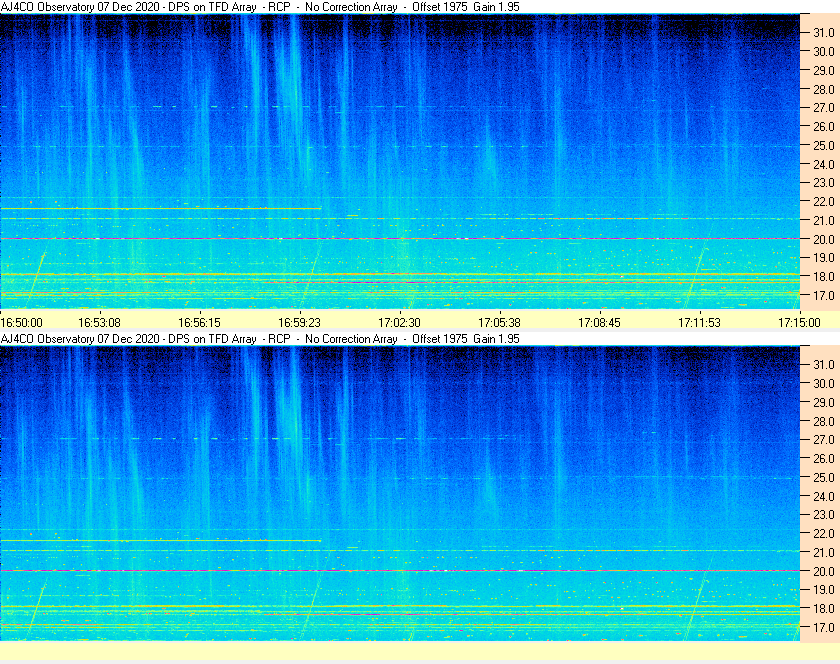Click the 21.0 frequency label in upper spectrogram

[x=824, y=220]
